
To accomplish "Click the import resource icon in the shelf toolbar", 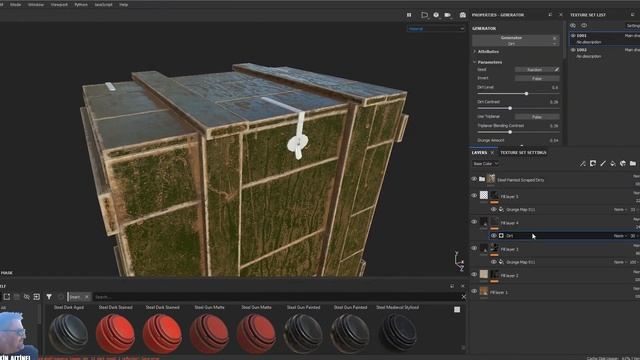I will coord(36,297).
